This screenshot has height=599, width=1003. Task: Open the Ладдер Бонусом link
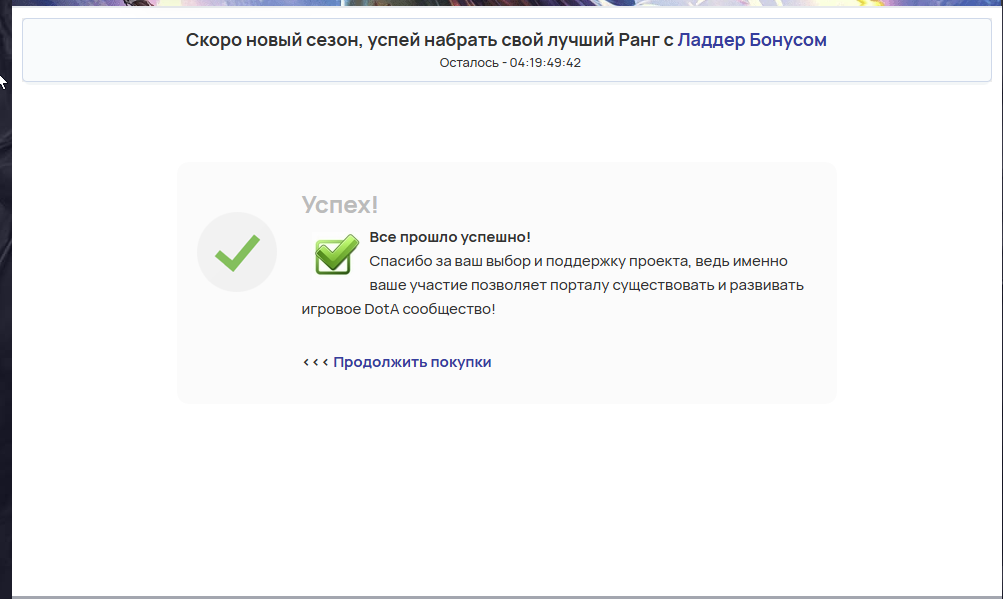[752, 40]
